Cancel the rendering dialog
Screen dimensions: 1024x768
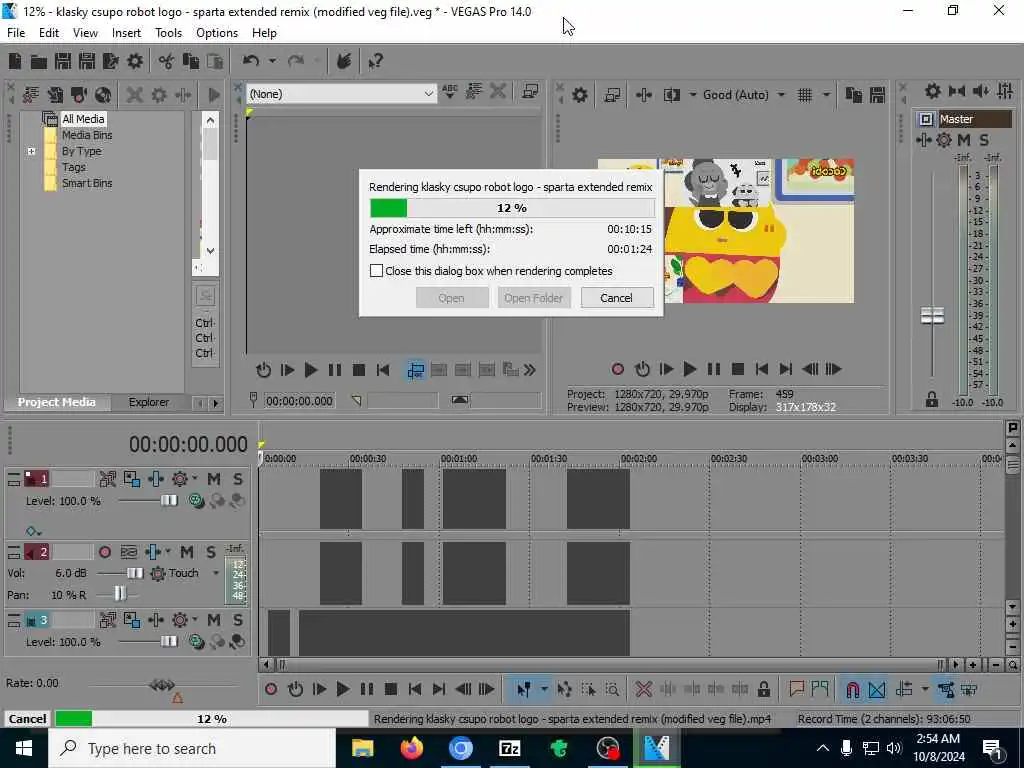[616, 298]
